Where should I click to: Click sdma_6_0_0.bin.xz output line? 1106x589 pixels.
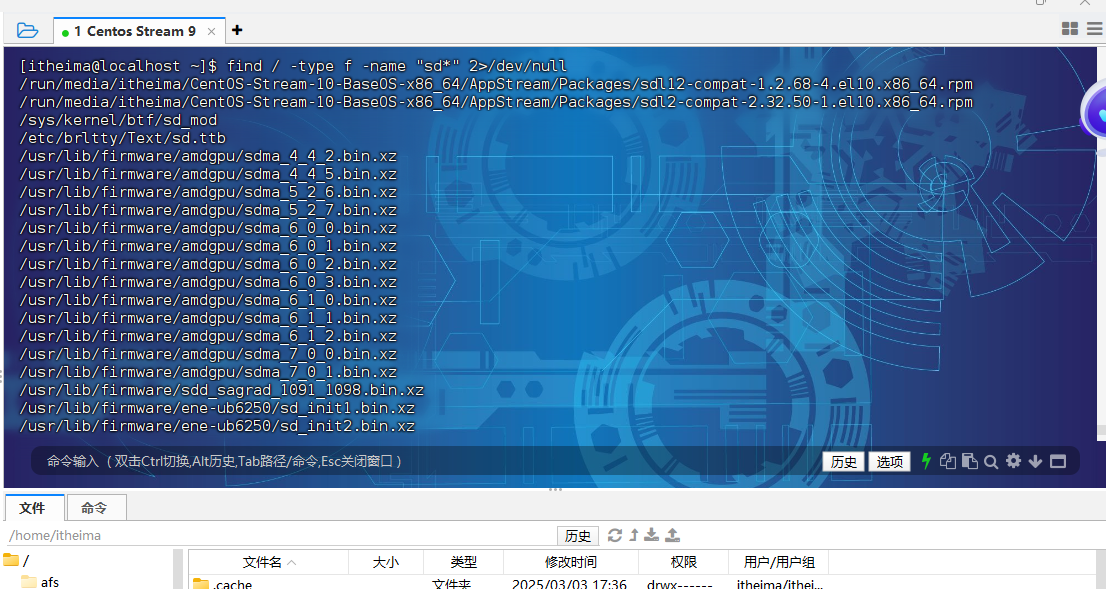[x=208, y=228]
